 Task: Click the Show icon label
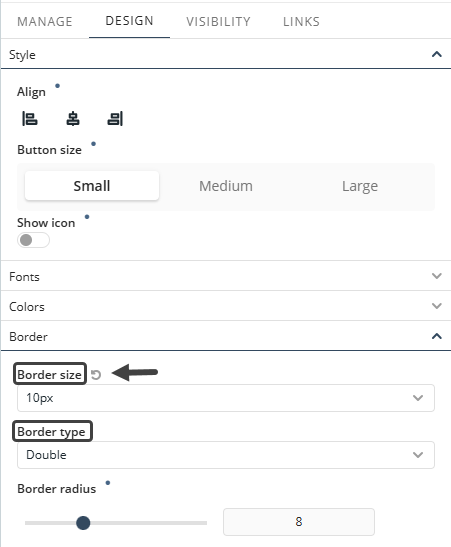[x=46, y=223]
